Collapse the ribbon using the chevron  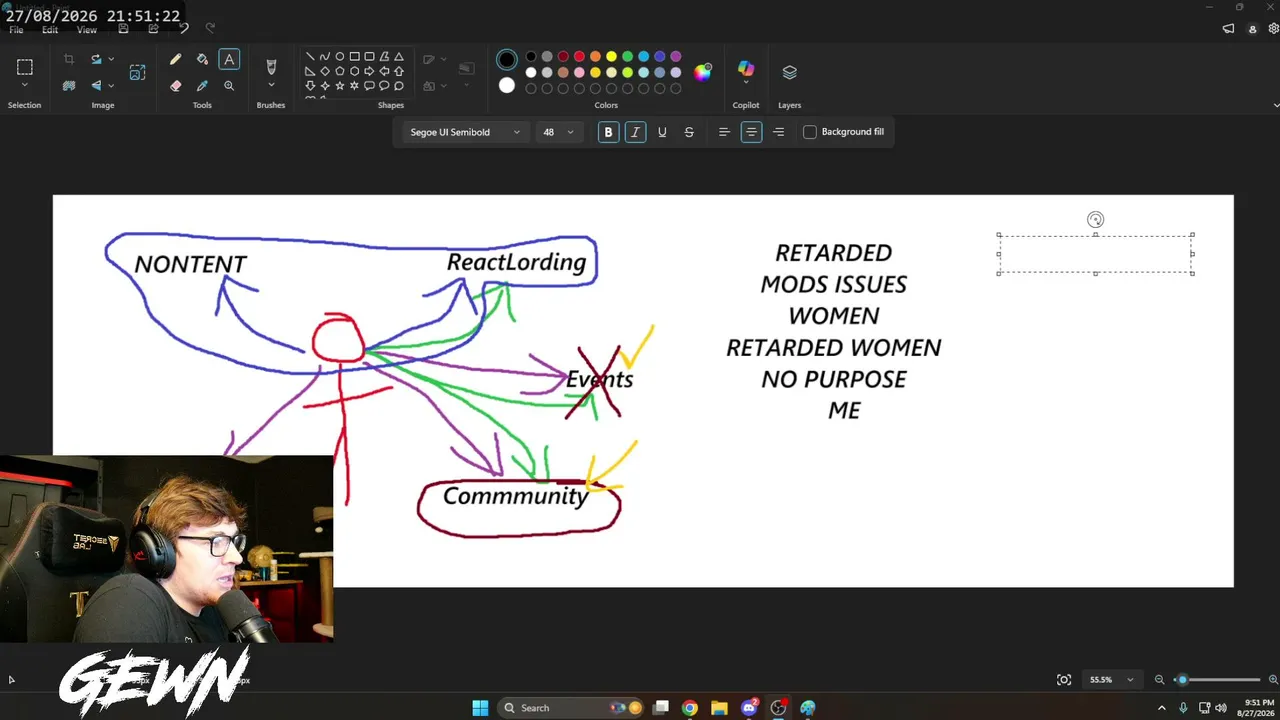coord(1276,105)
